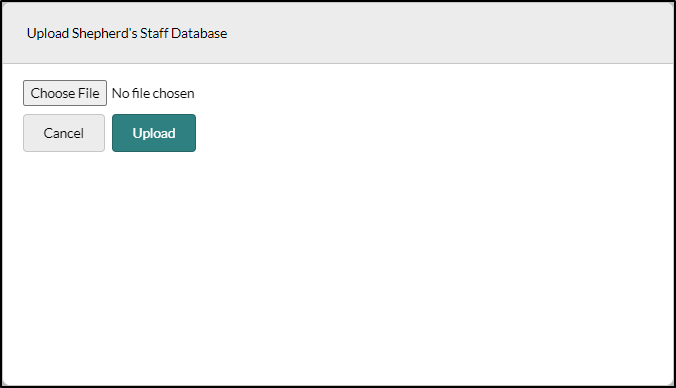The width and height of the screenshot is (676, 388).
Task: Click the word "Database" in the title
Action: click(199, 33)
